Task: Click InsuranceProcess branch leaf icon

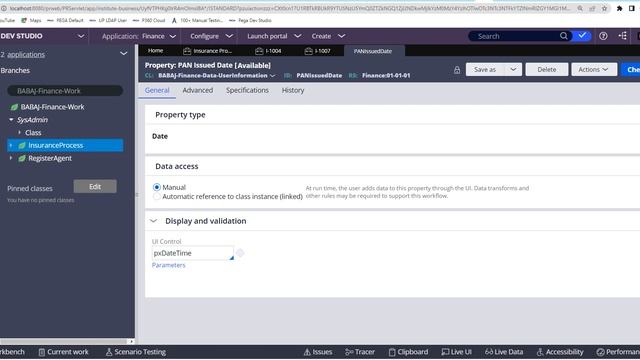Action: pos(22,145)
